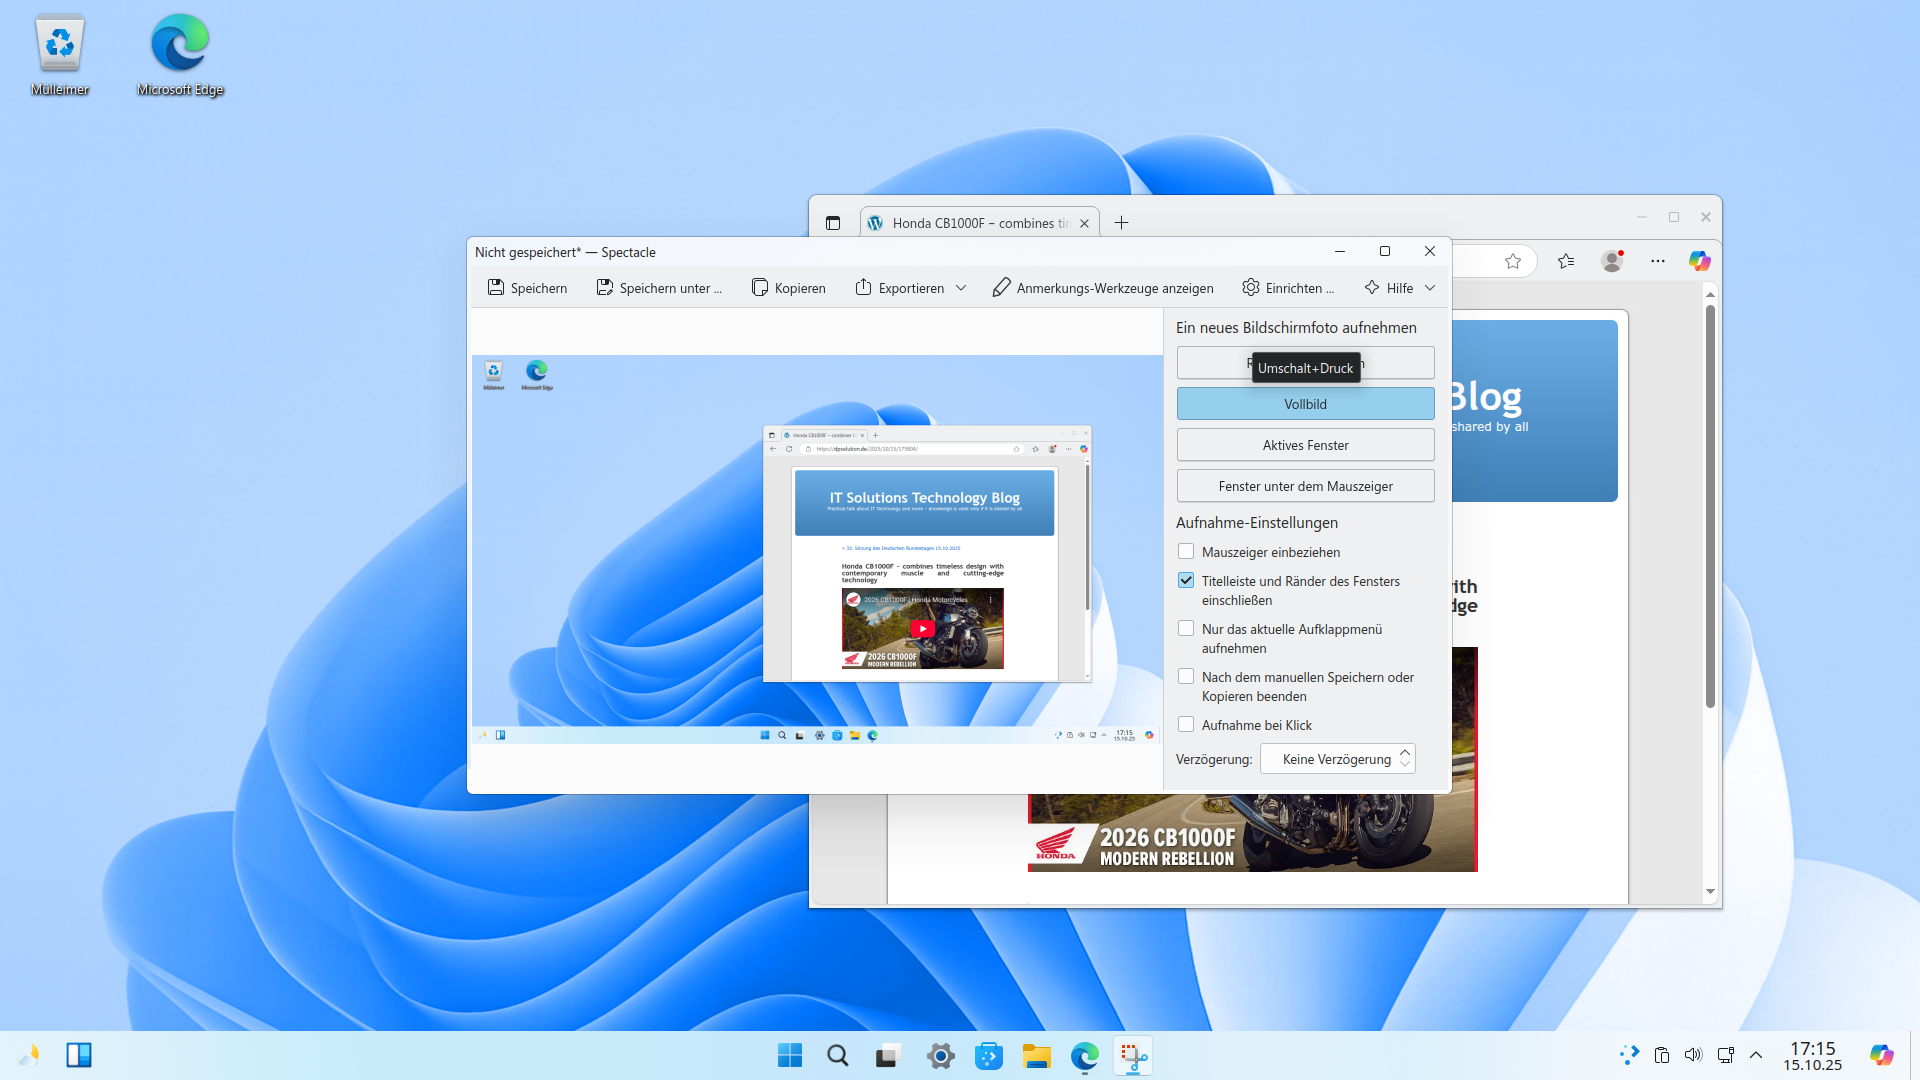Viewport: 1920px width, 1080px height.
Task: Open a new Edge tab
Action: pyautogui.click(x=1121, y=223)
